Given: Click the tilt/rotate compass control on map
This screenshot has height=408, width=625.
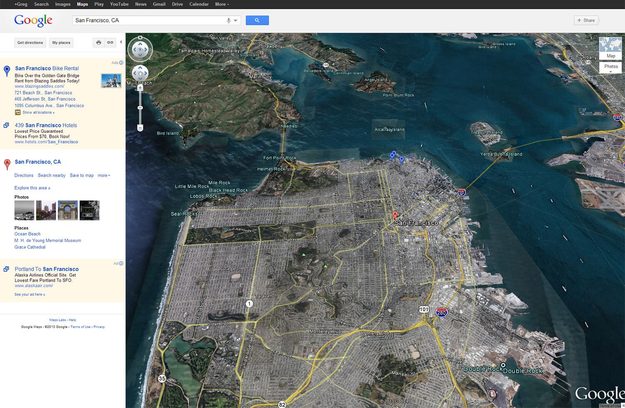Looking at the screenshot, I should 140,49.
